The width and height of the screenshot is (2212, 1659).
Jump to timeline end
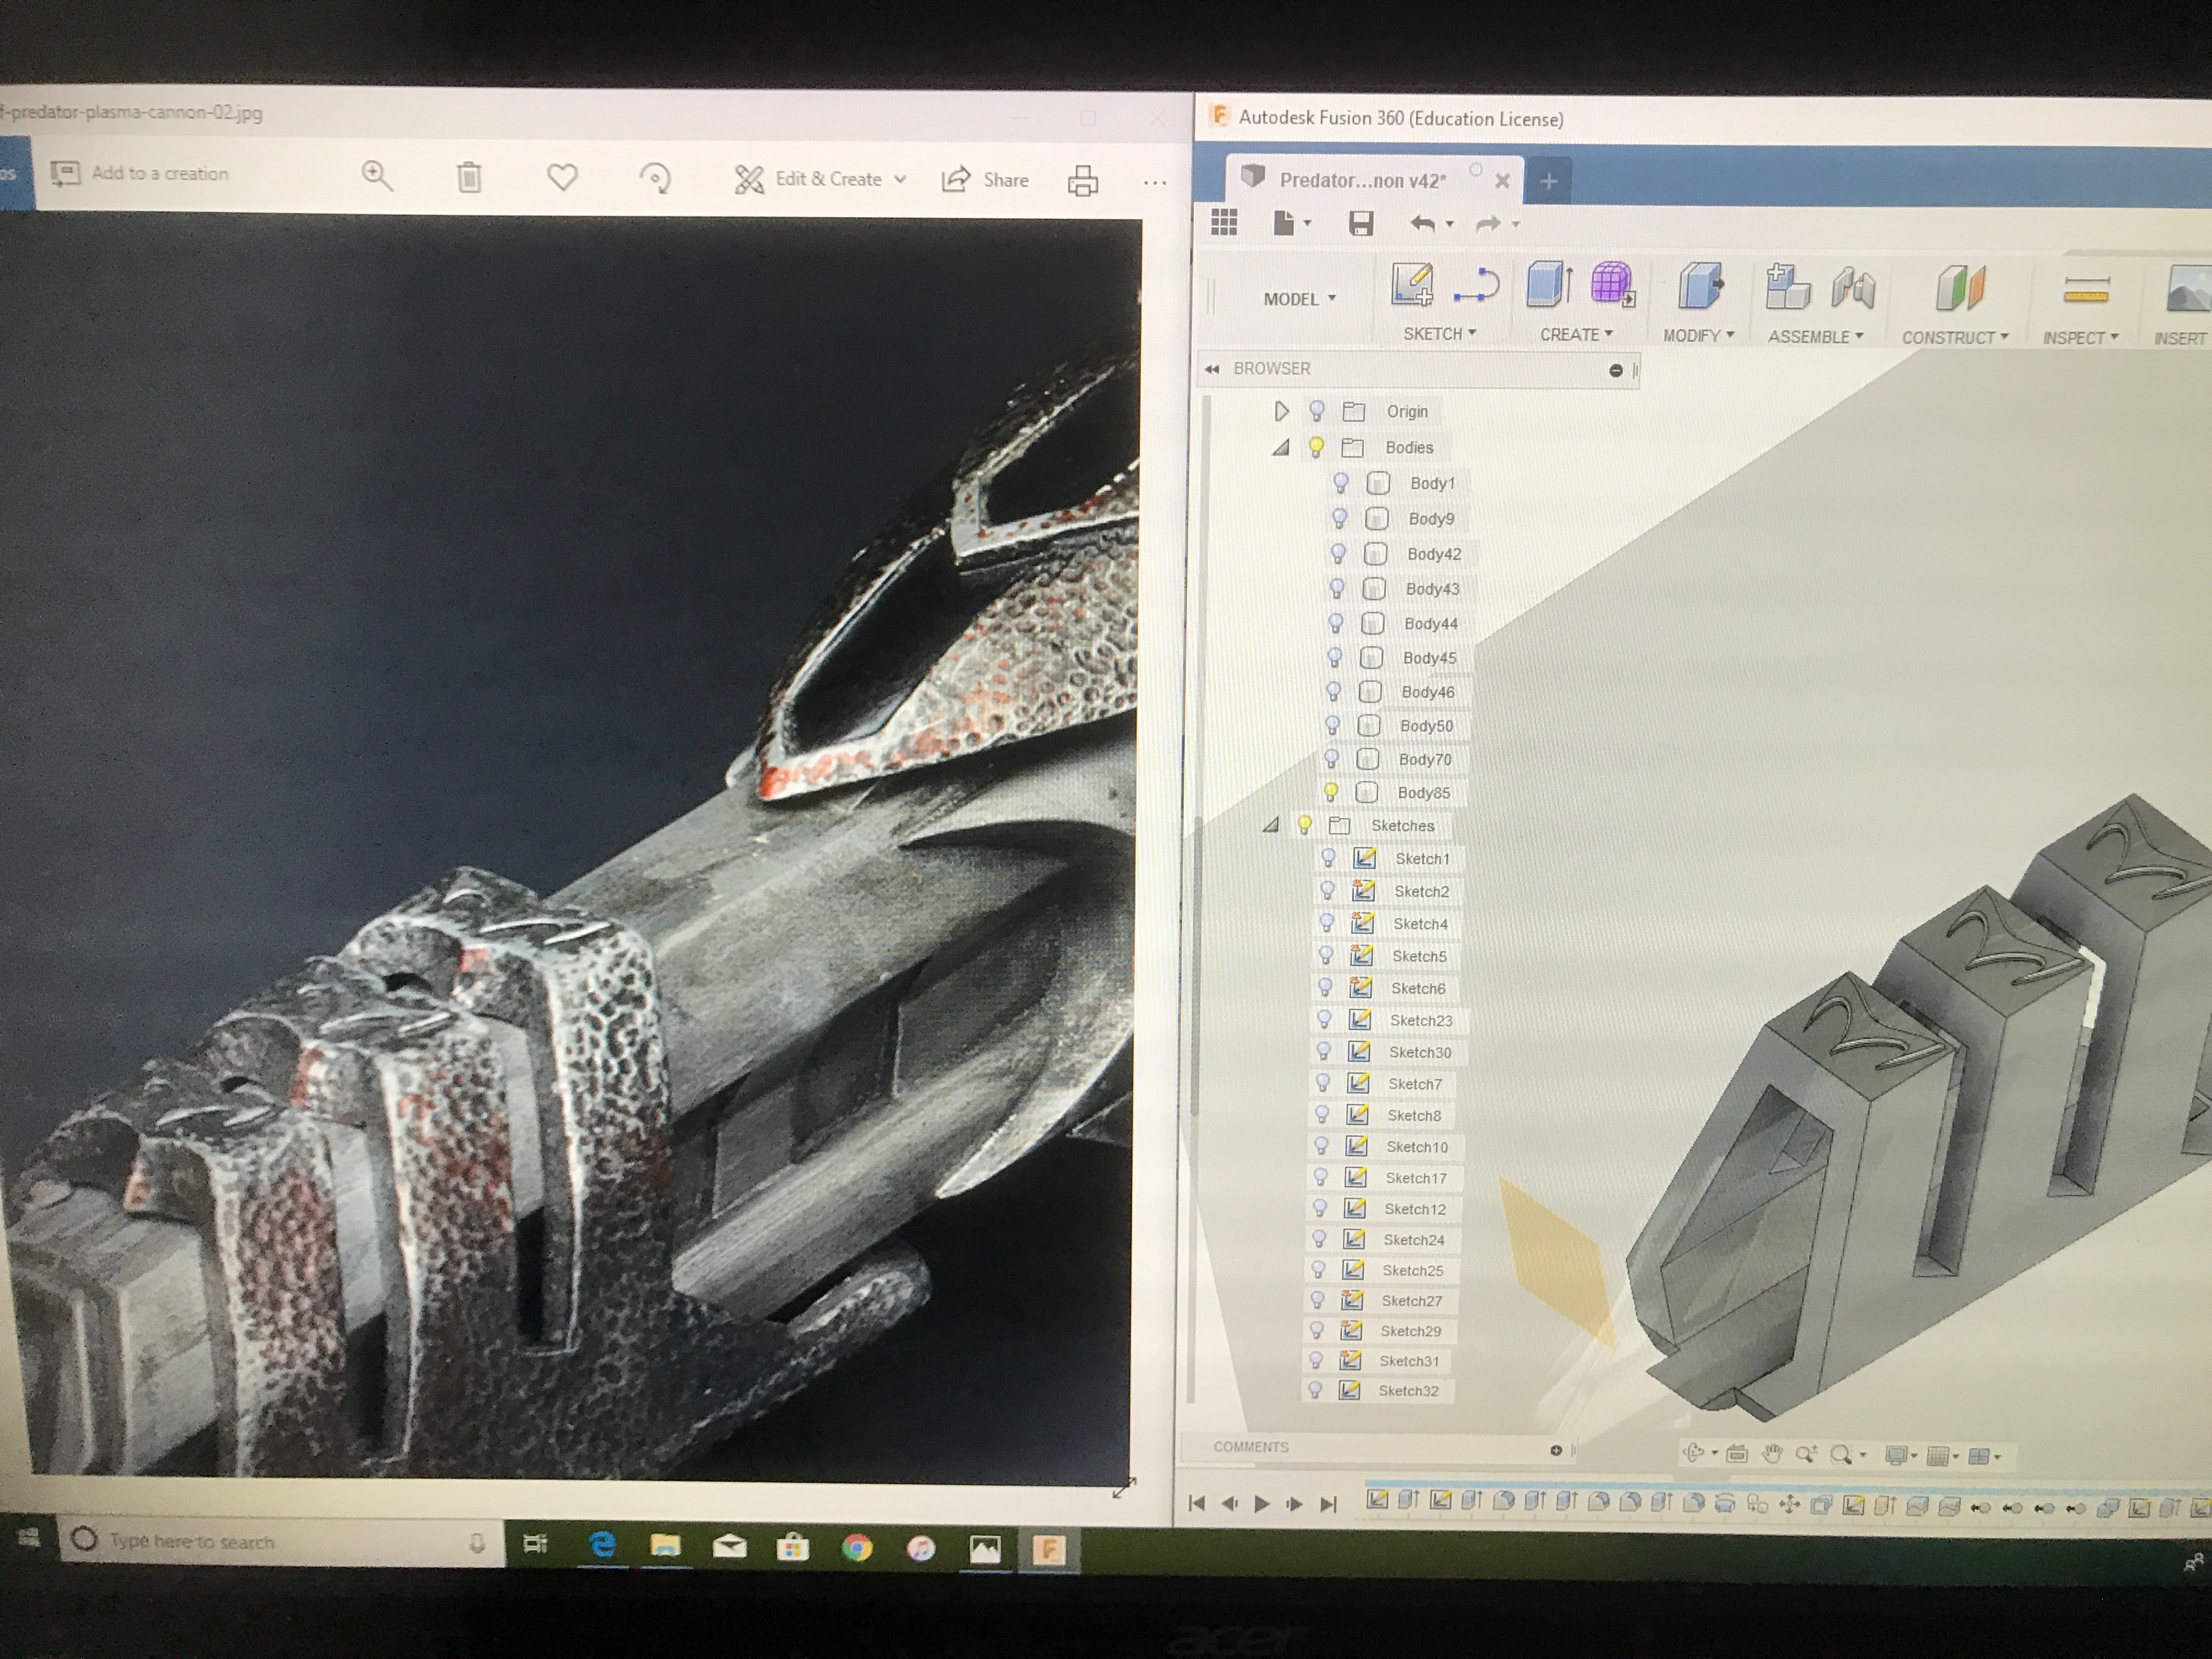click(1328, 1503)
